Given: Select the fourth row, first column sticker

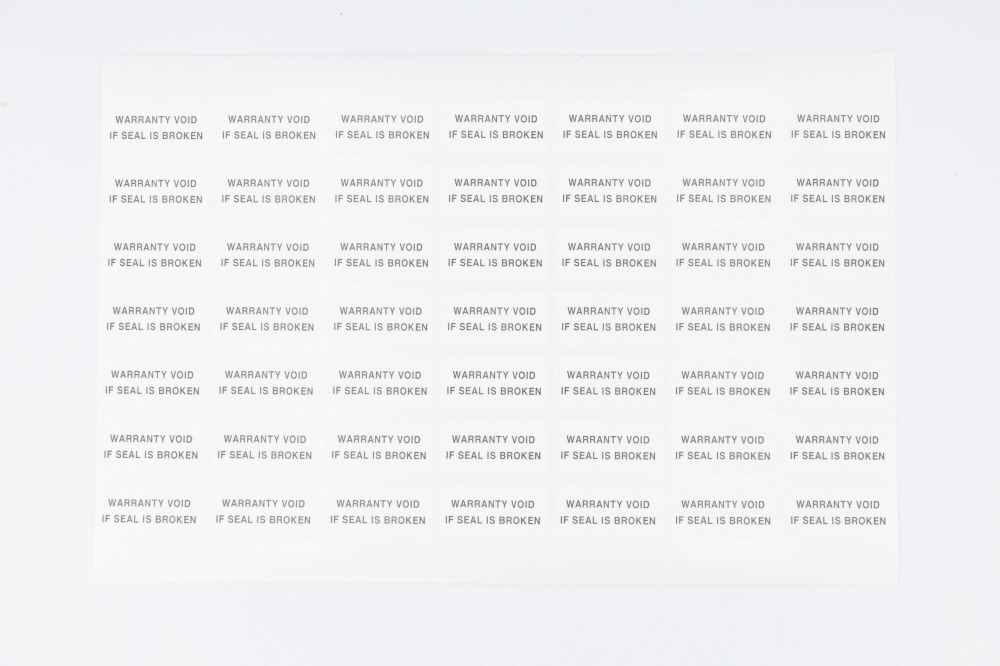Looking at the screenshot, I should click(x=153, y=319).
